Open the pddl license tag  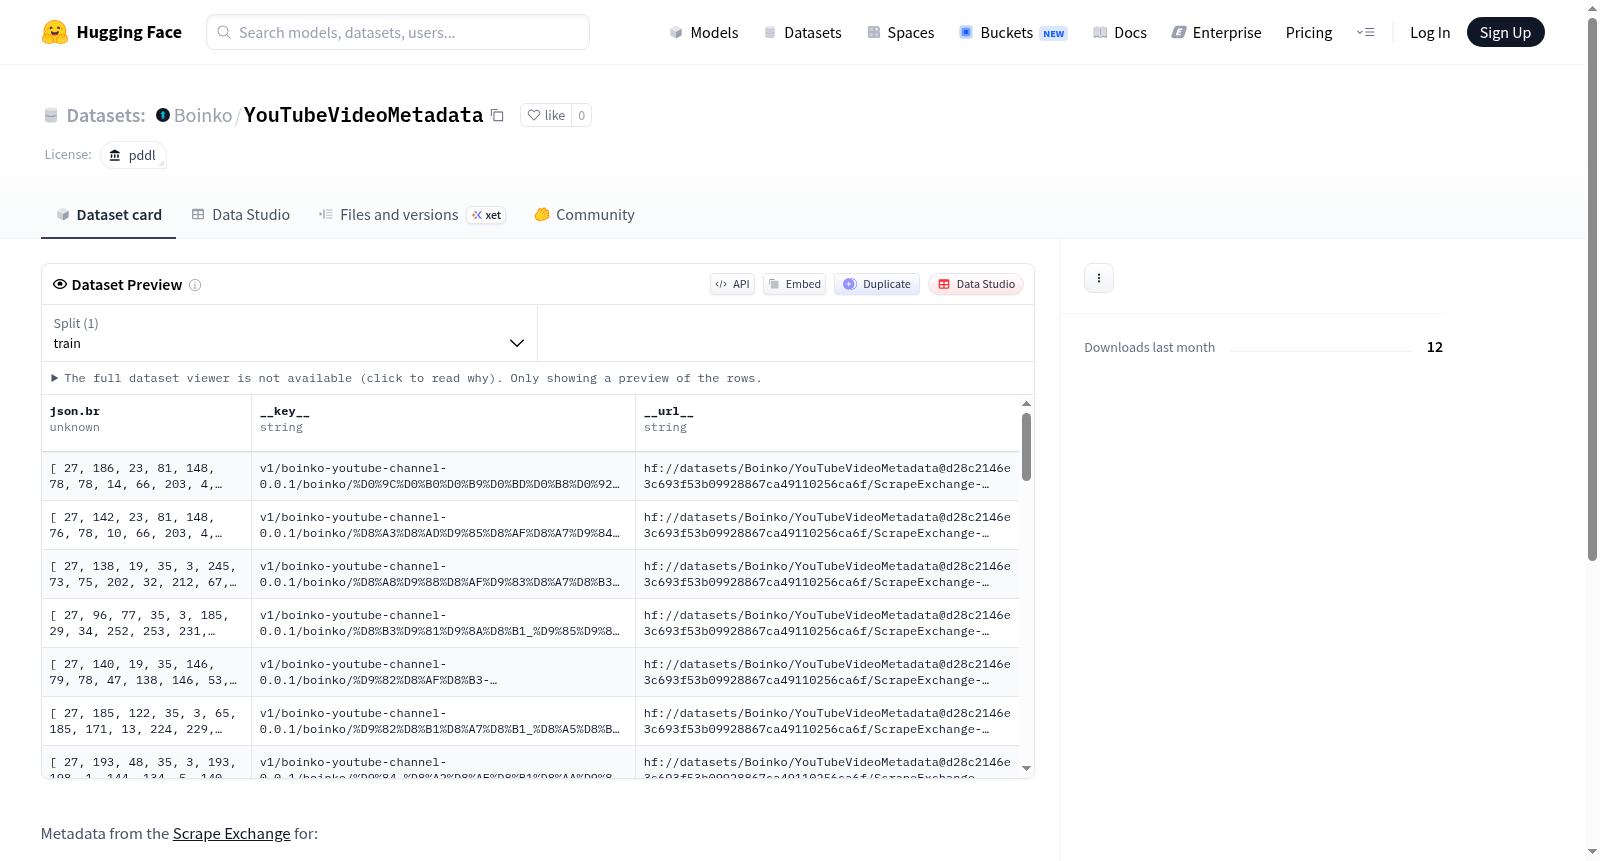pos(133,155)
